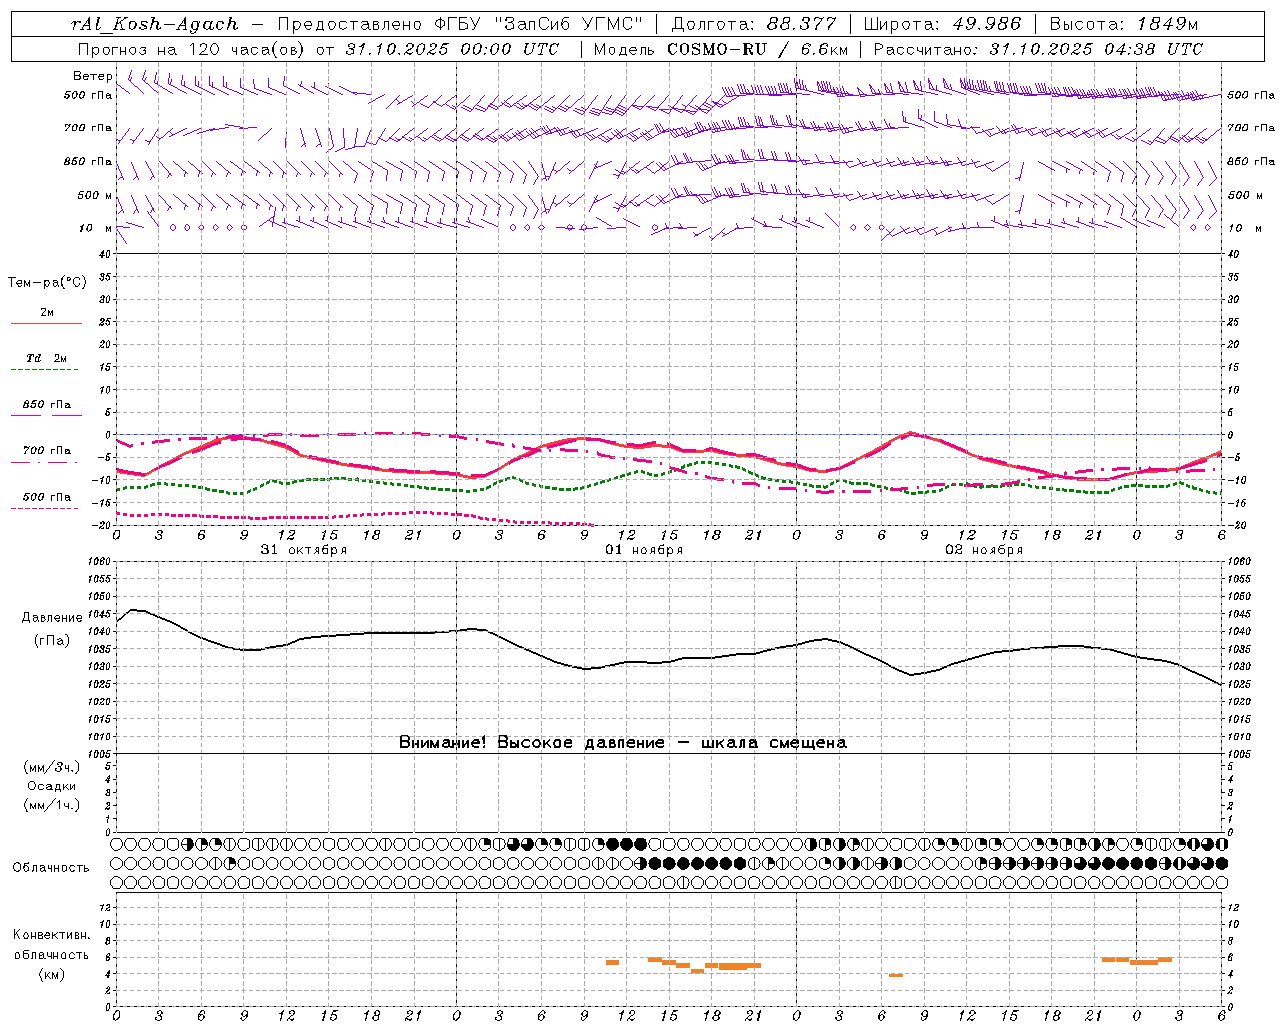
Task: Click the Конвективн. облачность label
Action: pos(51,945)
